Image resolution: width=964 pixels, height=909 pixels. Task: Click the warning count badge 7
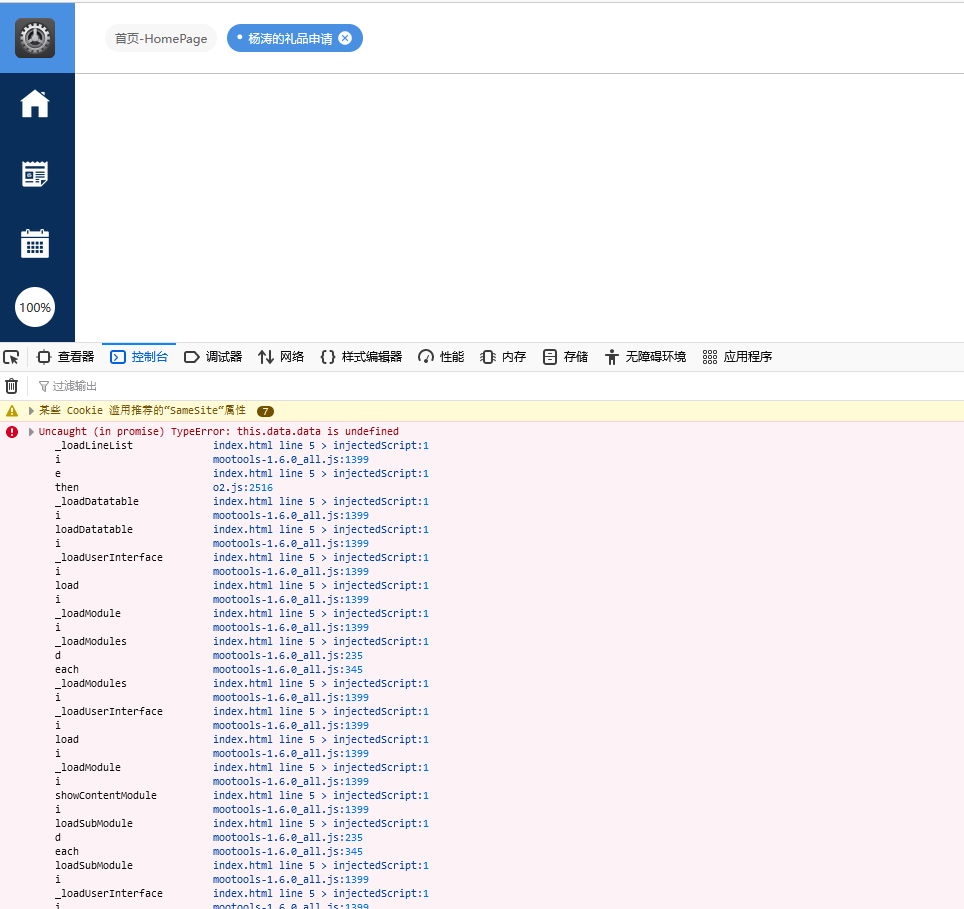point(266,411)
